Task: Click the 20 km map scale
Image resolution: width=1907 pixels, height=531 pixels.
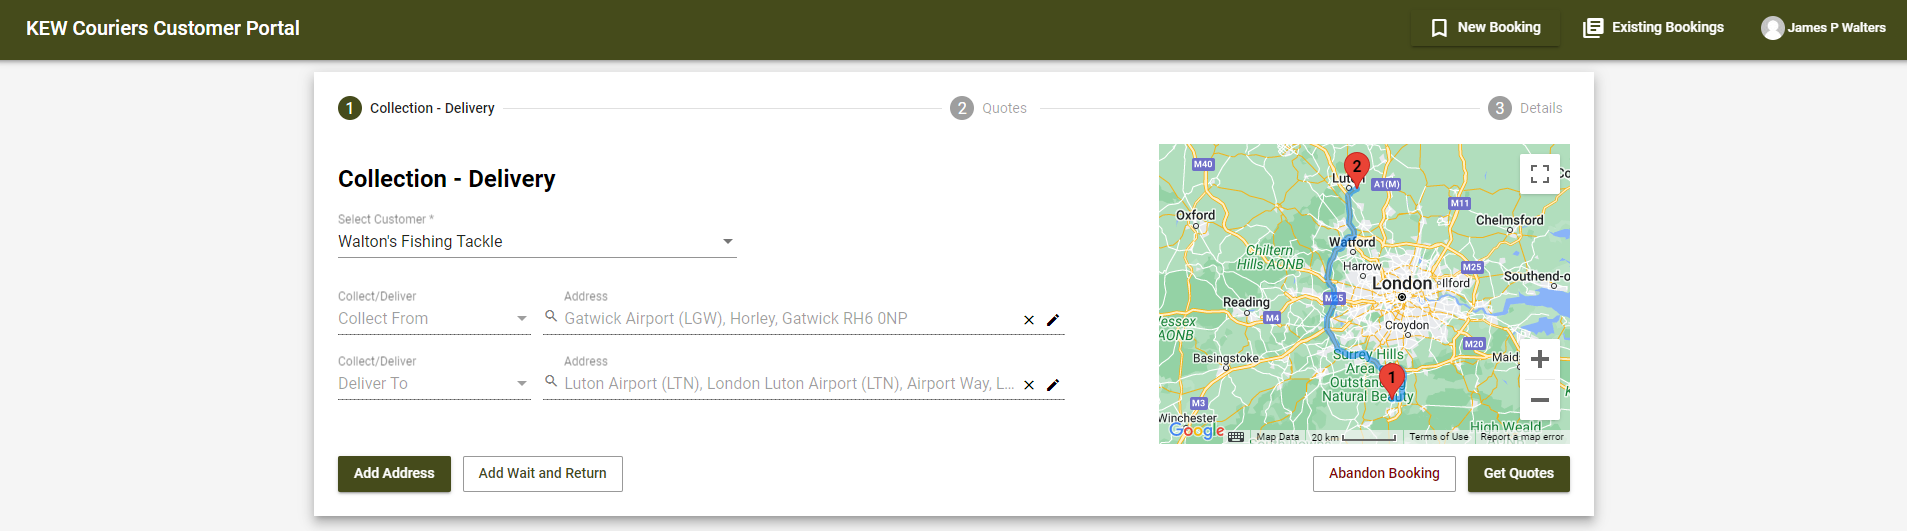Action: click(x=1353, y=437)
